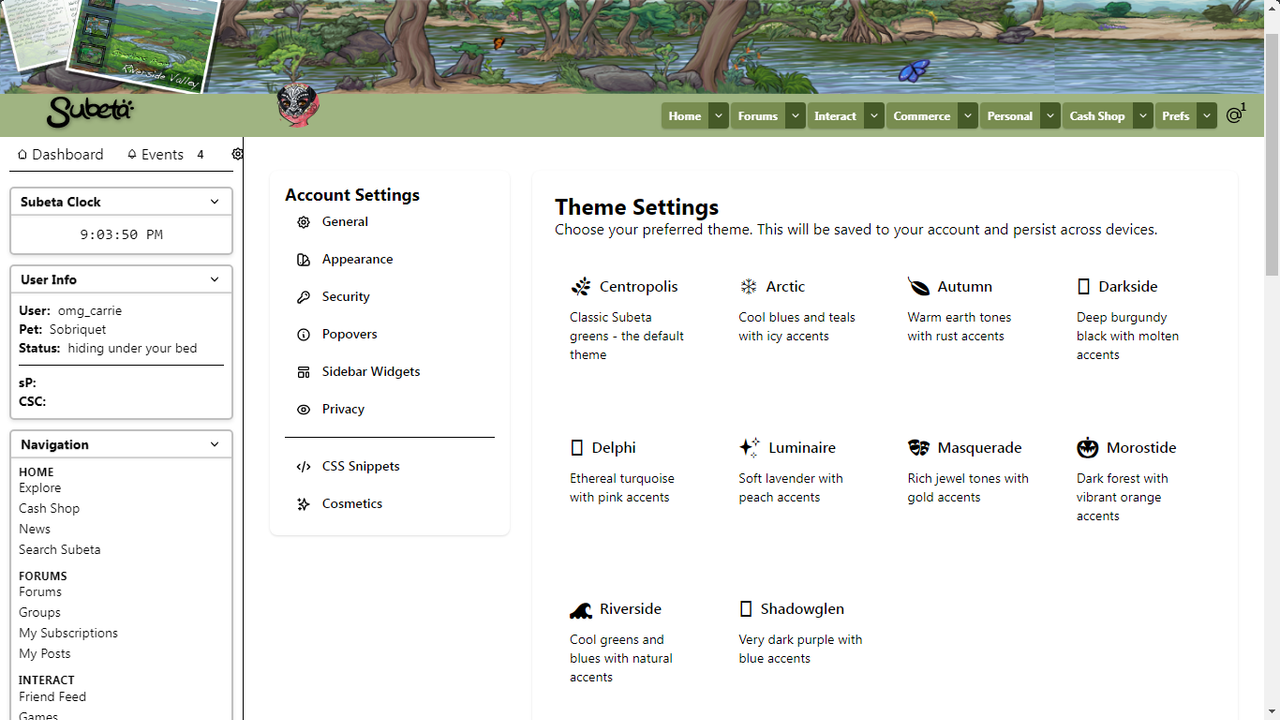Open the Forums menu dropdown arrow
The width and height of the screenshot is (1280, 720).
click(795, 116)
